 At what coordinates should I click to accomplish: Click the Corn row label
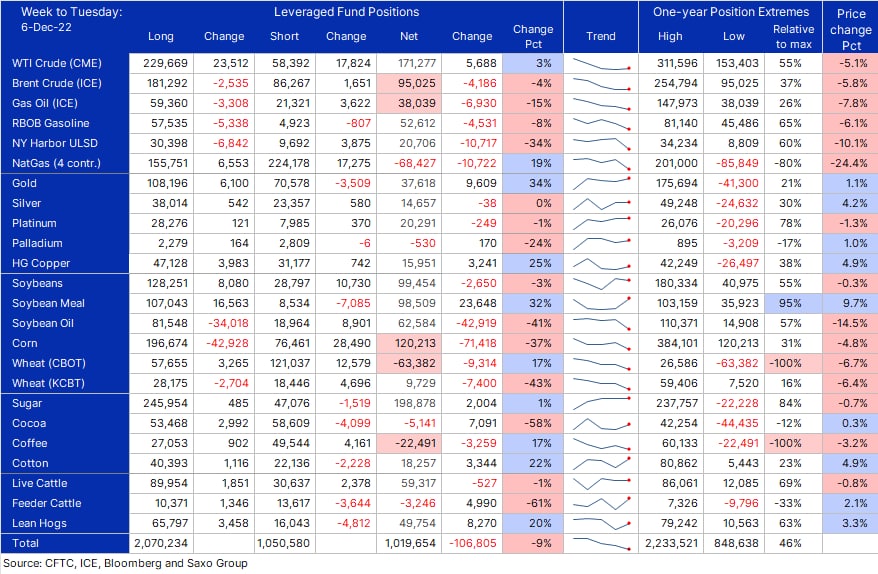(x=25, y=343)
